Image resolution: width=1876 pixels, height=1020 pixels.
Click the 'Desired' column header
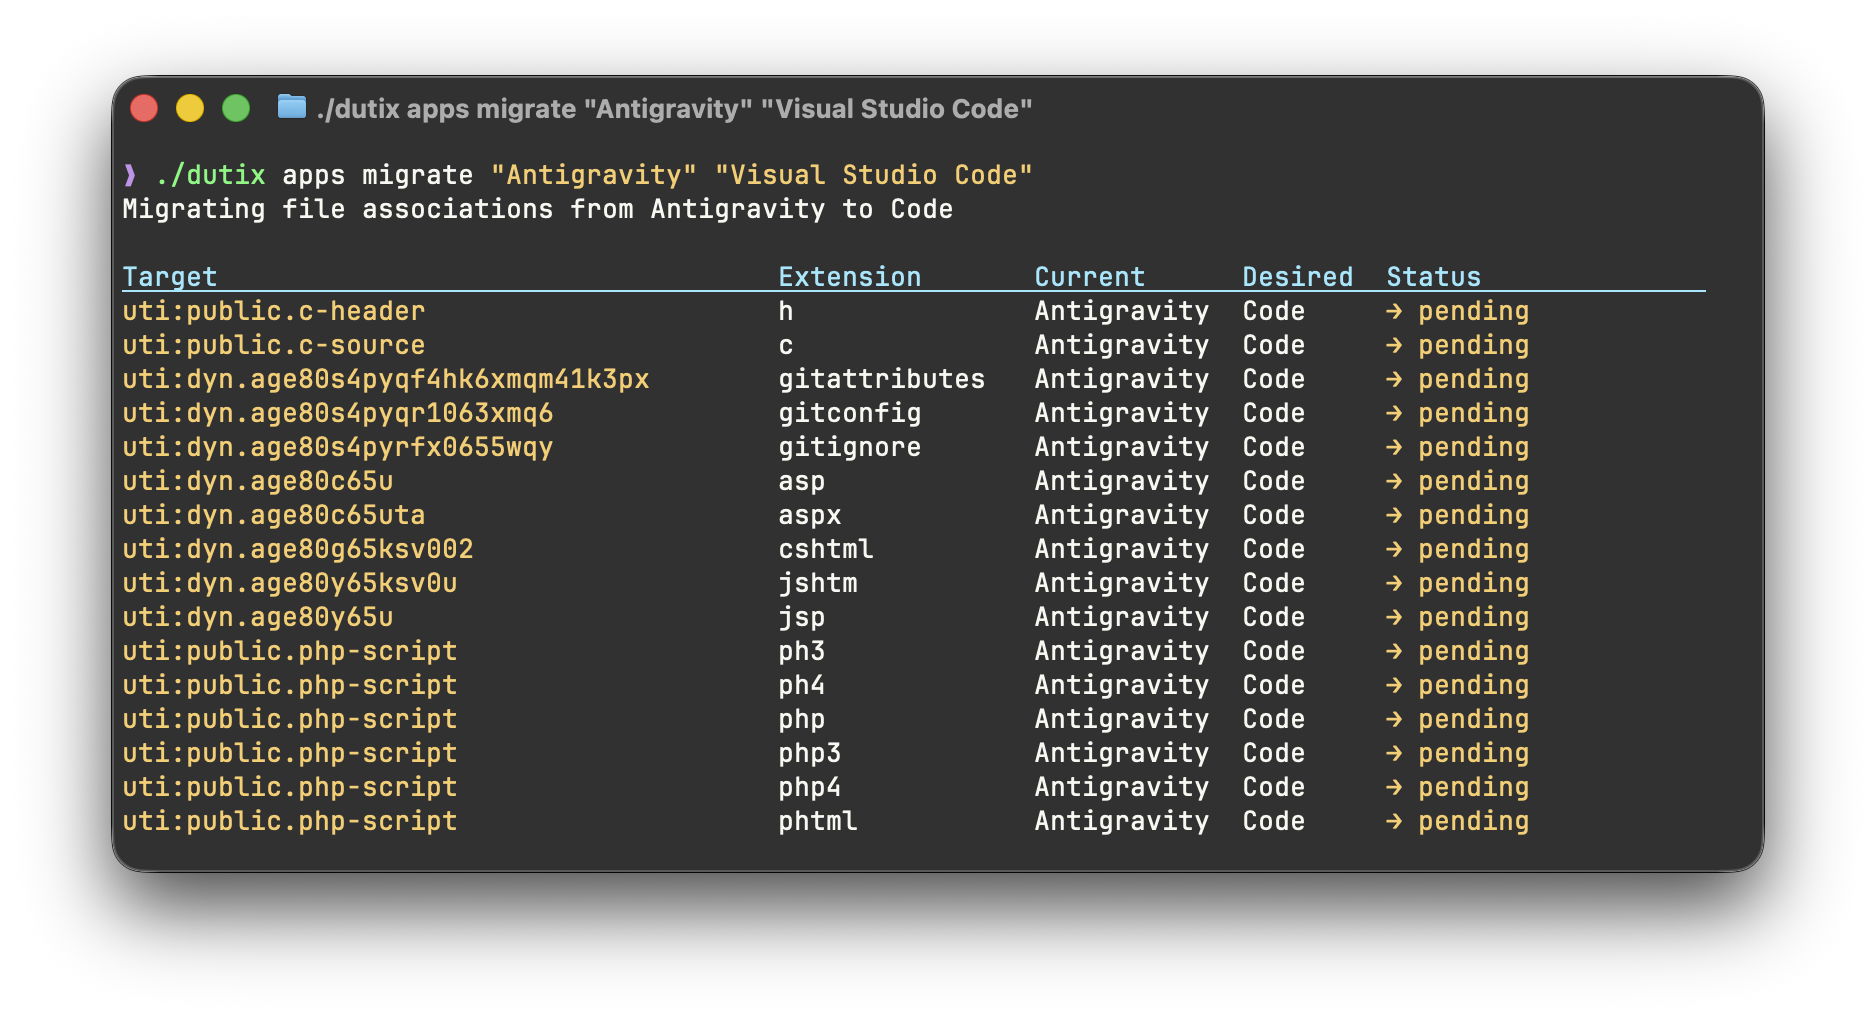click(x=1298, y=277)
